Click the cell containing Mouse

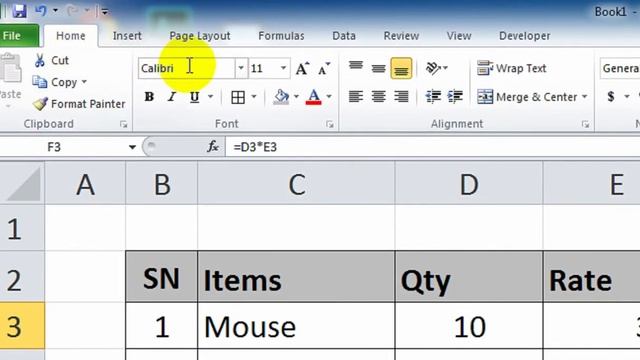(296, 327)
